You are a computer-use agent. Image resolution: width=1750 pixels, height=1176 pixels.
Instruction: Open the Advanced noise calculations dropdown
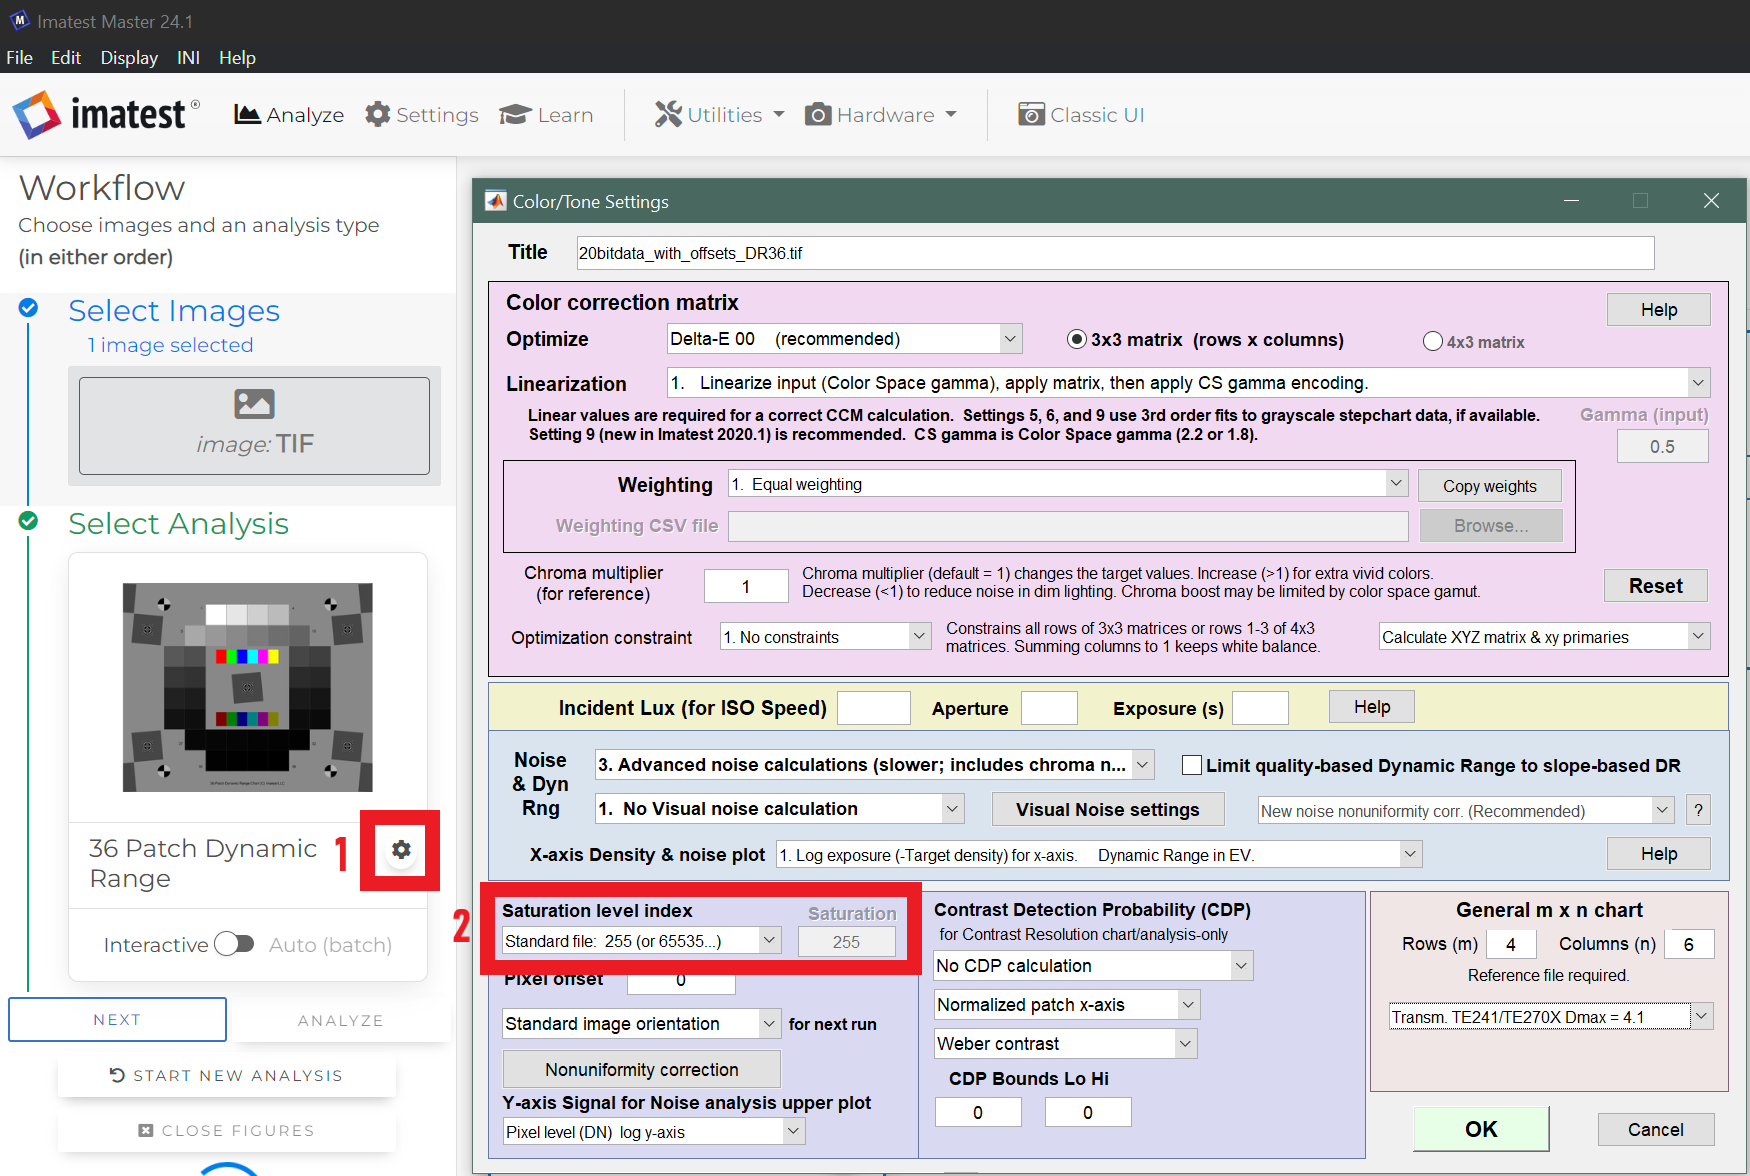point(875,765)
